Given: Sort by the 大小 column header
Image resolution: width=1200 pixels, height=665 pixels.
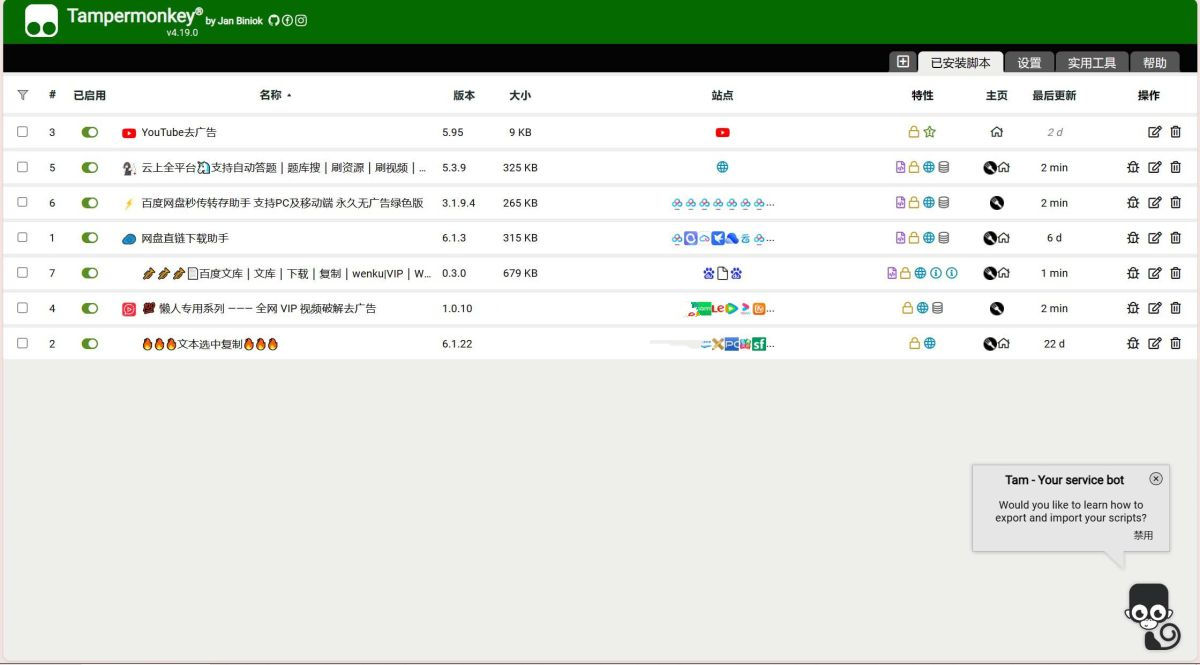Looking at the screenshot, I should (520, 95).
